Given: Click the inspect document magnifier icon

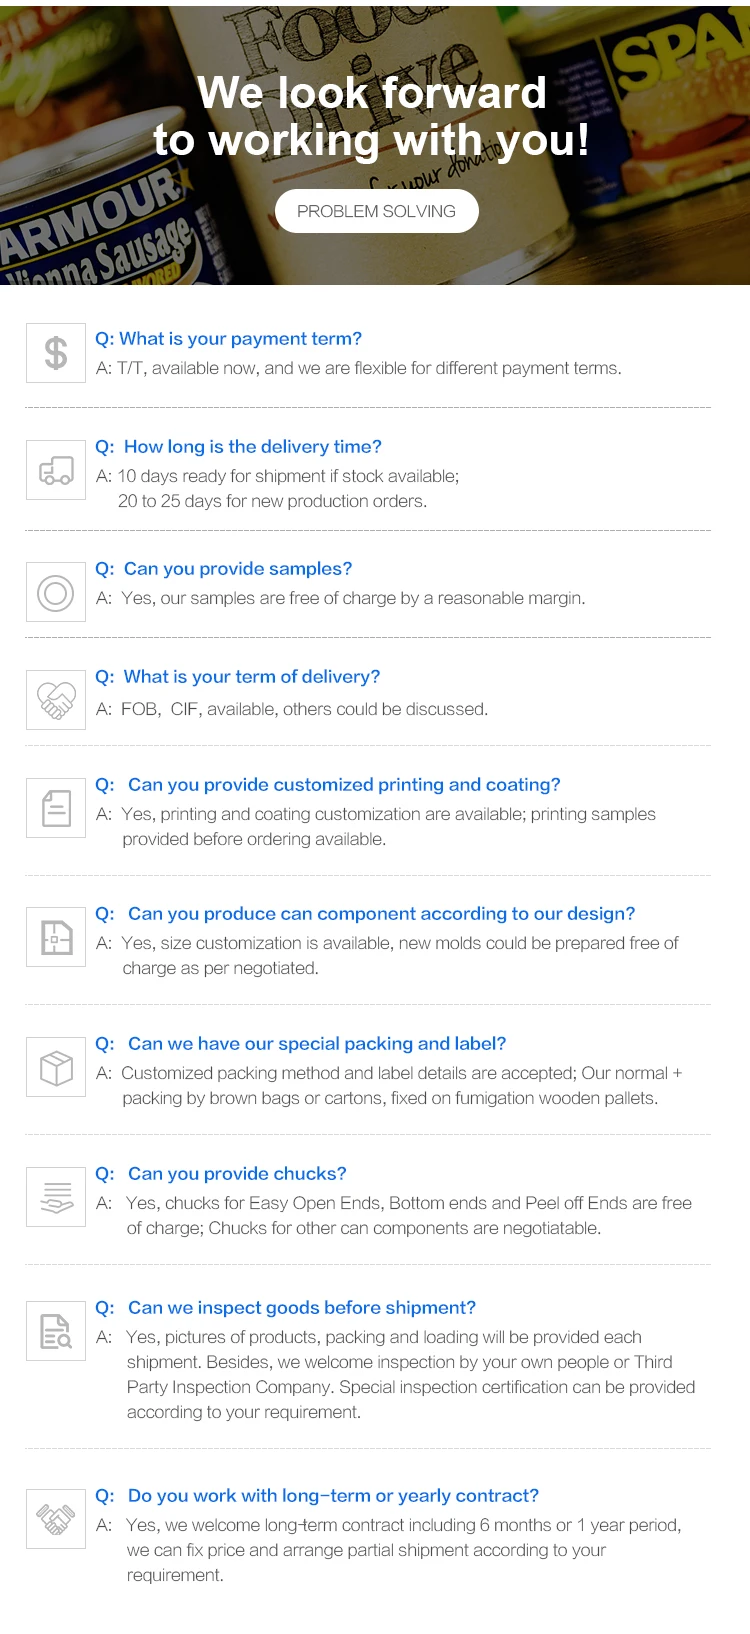Looking at the screenshot, I should [x=56, y=1331].
